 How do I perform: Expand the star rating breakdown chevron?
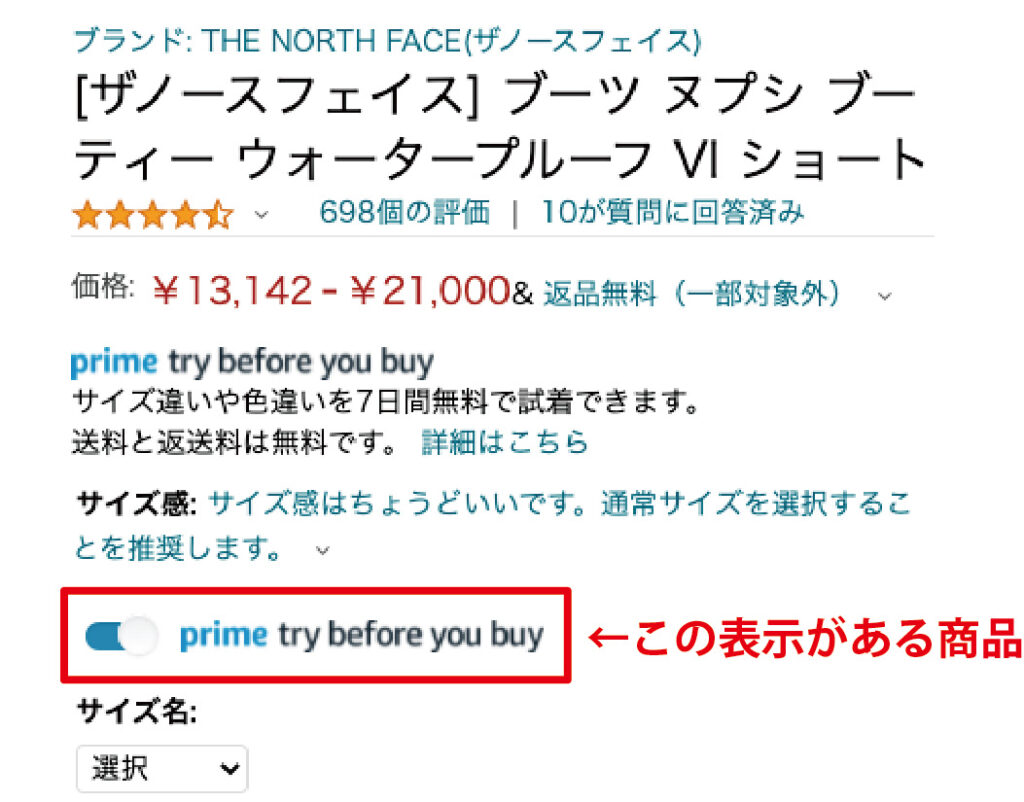(x=261, y=214)
